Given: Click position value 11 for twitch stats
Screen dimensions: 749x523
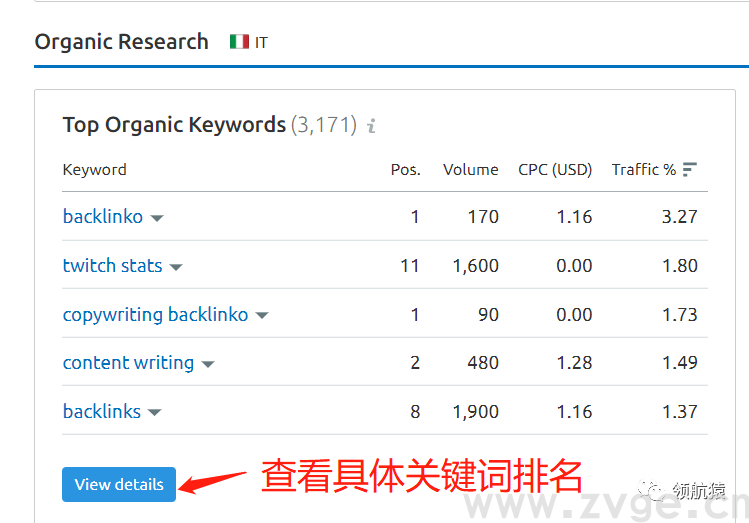Looking at the screenshot, I should tap(409, 266).
